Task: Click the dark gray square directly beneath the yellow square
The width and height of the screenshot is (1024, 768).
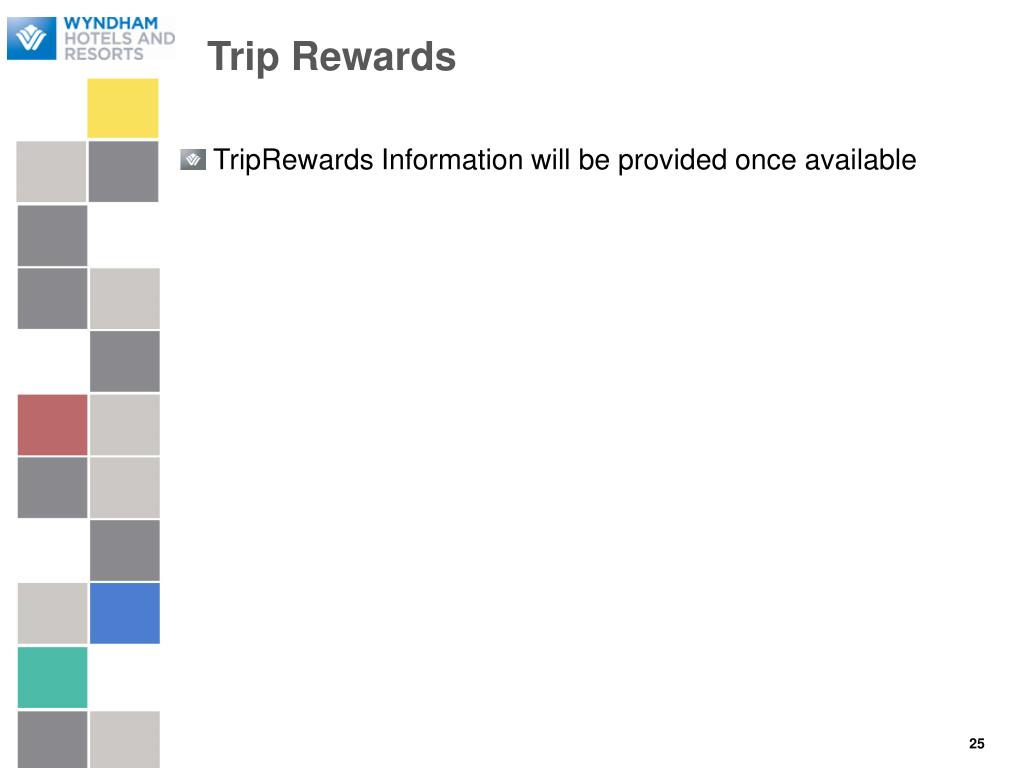Action: coord(123,171)
